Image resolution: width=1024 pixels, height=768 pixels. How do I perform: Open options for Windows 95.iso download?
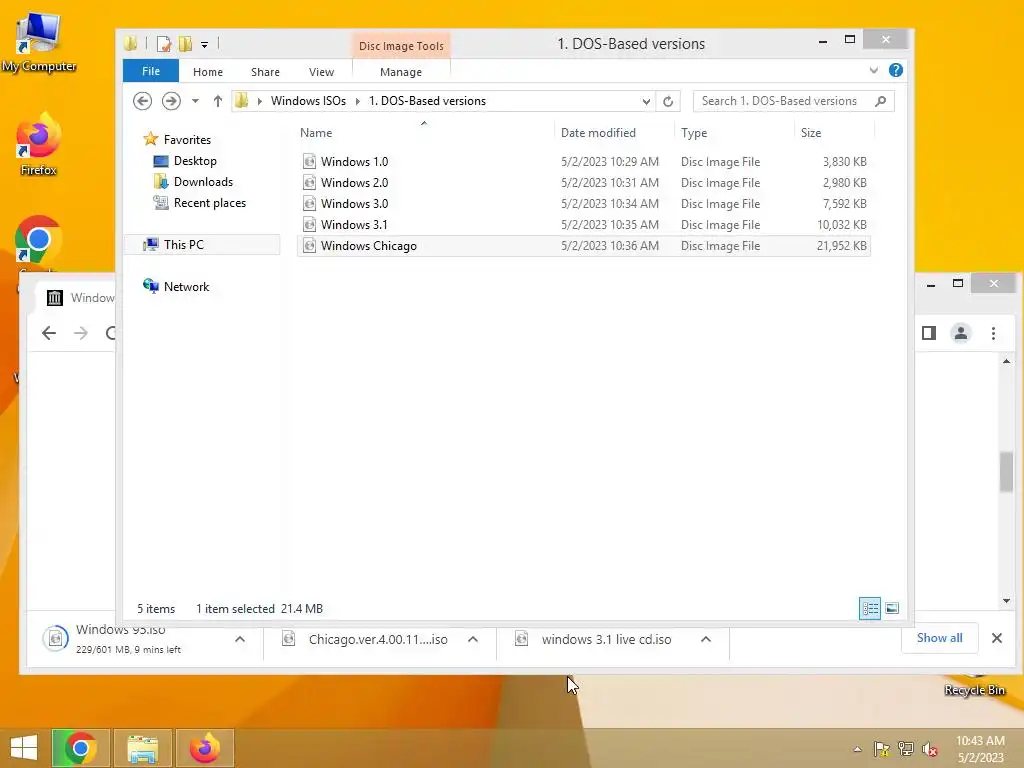click(x=240, y=639)
